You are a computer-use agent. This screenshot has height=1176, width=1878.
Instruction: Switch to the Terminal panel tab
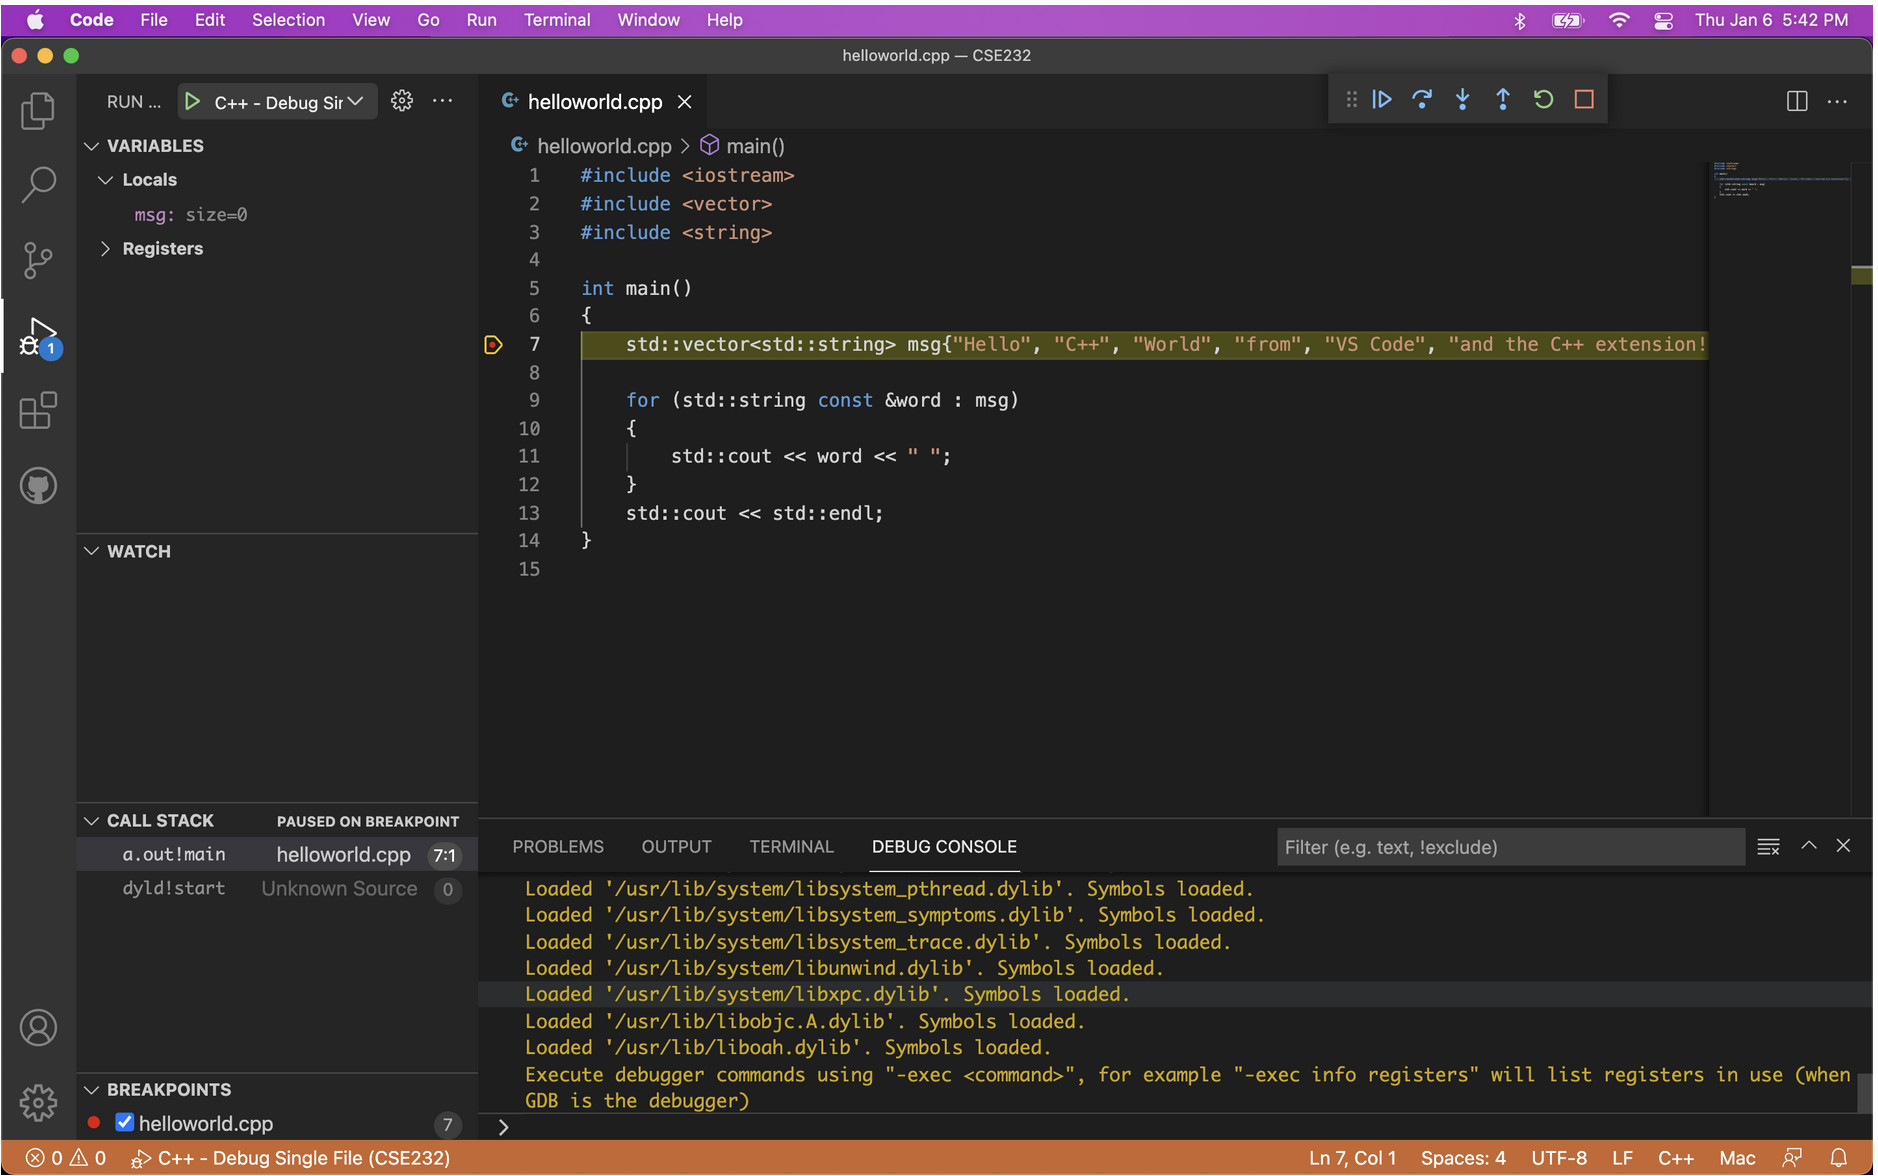(791, 846)
